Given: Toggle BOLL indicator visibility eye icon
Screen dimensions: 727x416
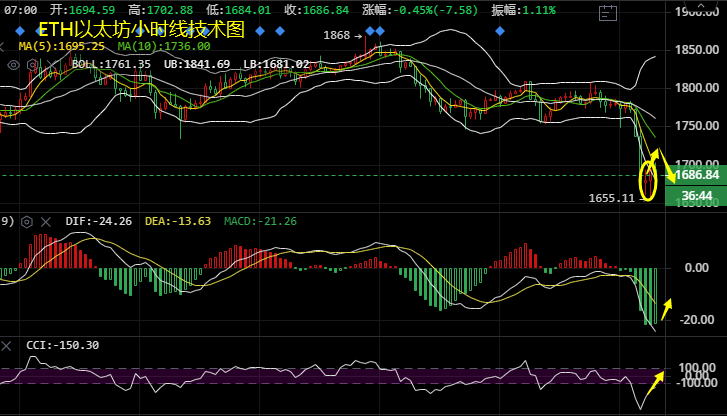Looking at the screenshot, I should point(13,65).
